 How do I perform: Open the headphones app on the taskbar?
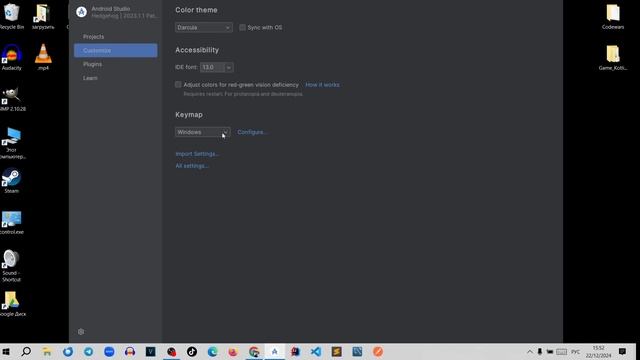click(x=130, y=351)
